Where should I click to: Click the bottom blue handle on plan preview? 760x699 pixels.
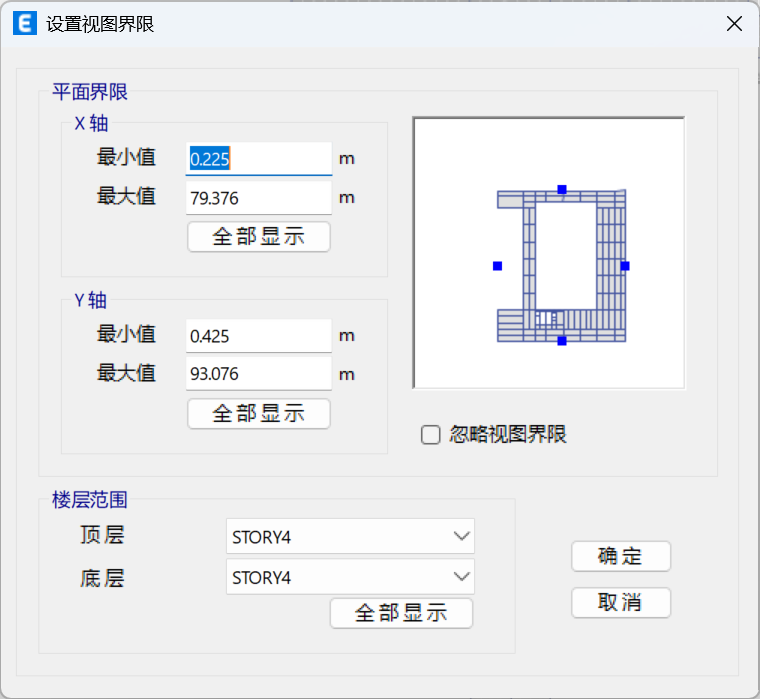pos(562,341)
